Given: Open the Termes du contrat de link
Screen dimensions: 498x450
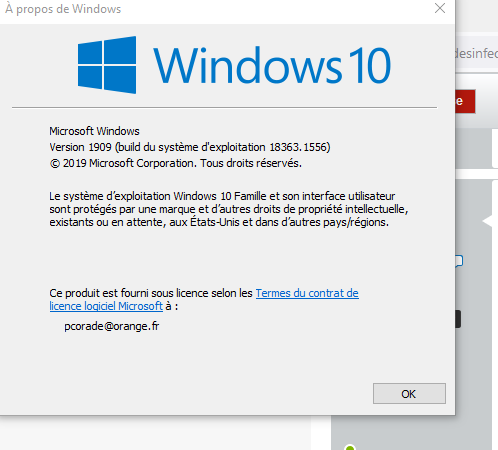Looking at the screenshot, I should tap(307, 293).
